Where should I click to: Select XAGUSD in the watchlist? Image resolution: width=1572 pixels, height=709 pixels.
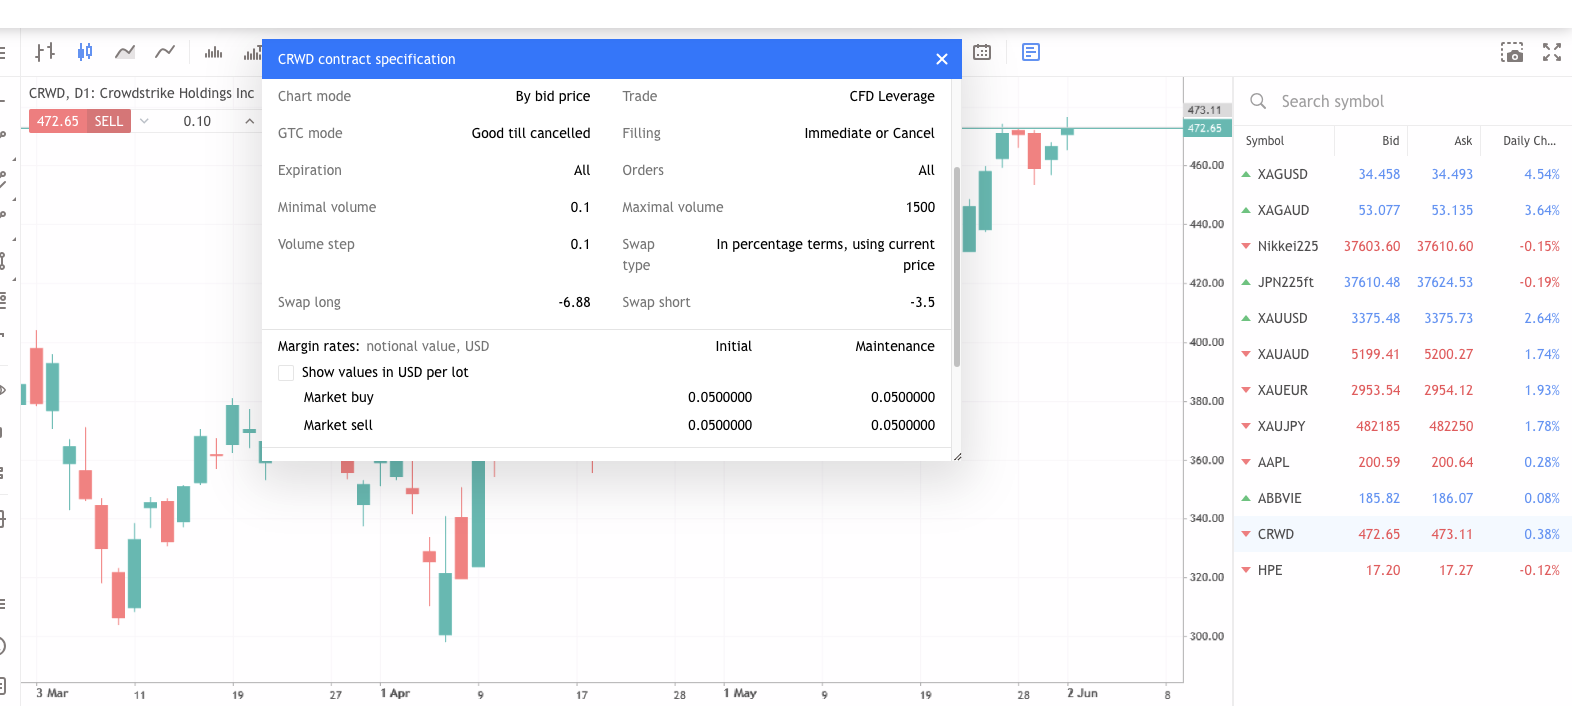tap(1402, 174)
